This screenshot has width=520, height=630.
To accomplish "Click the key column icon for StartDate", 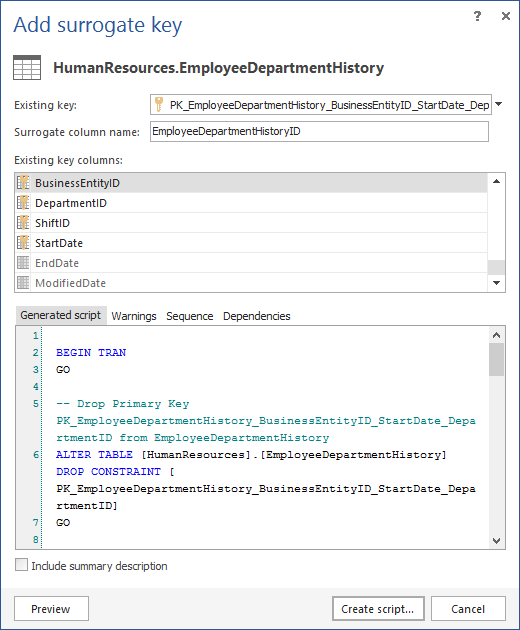I will pyautogui.click(x=23, y=243).
